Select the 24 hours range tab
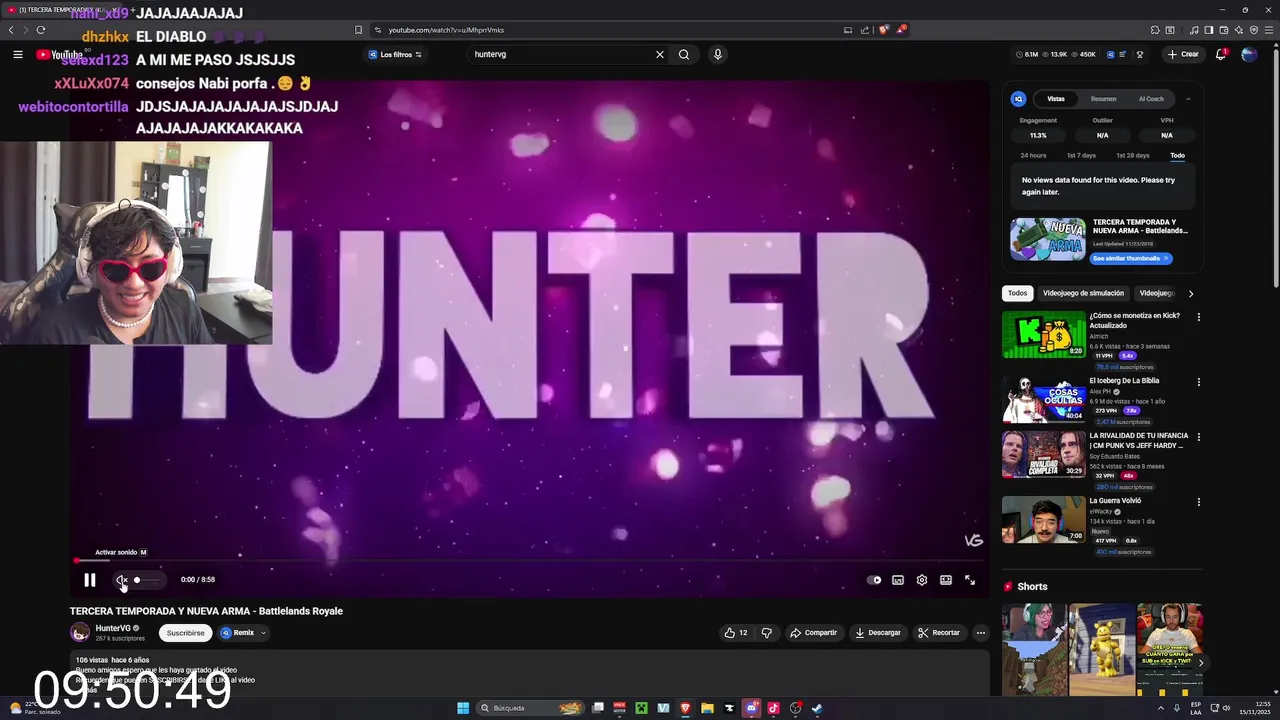 1033,156
